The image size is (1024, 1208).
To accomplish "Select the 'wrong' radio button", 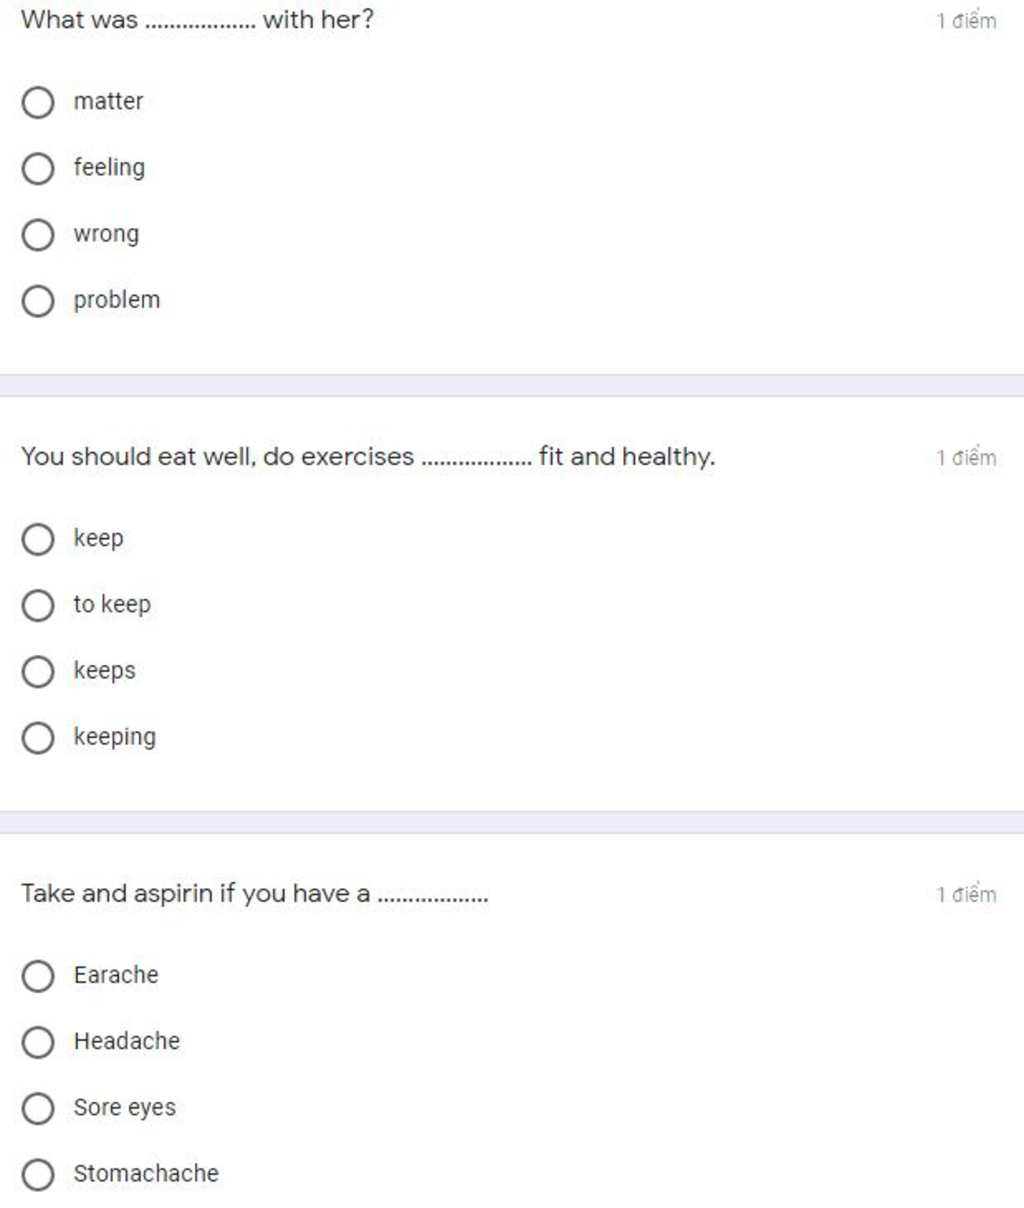I will (x=38, y=235).
